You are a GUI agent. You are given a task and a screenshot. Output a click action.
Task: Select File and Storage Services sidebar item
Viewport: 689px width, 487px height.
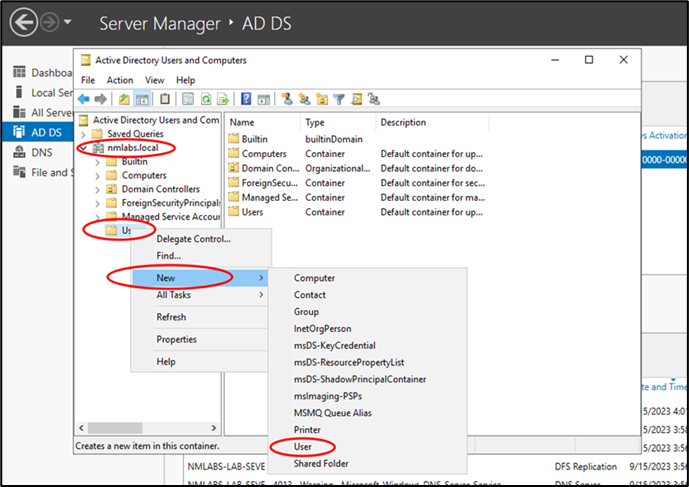(x=43, y=172)
